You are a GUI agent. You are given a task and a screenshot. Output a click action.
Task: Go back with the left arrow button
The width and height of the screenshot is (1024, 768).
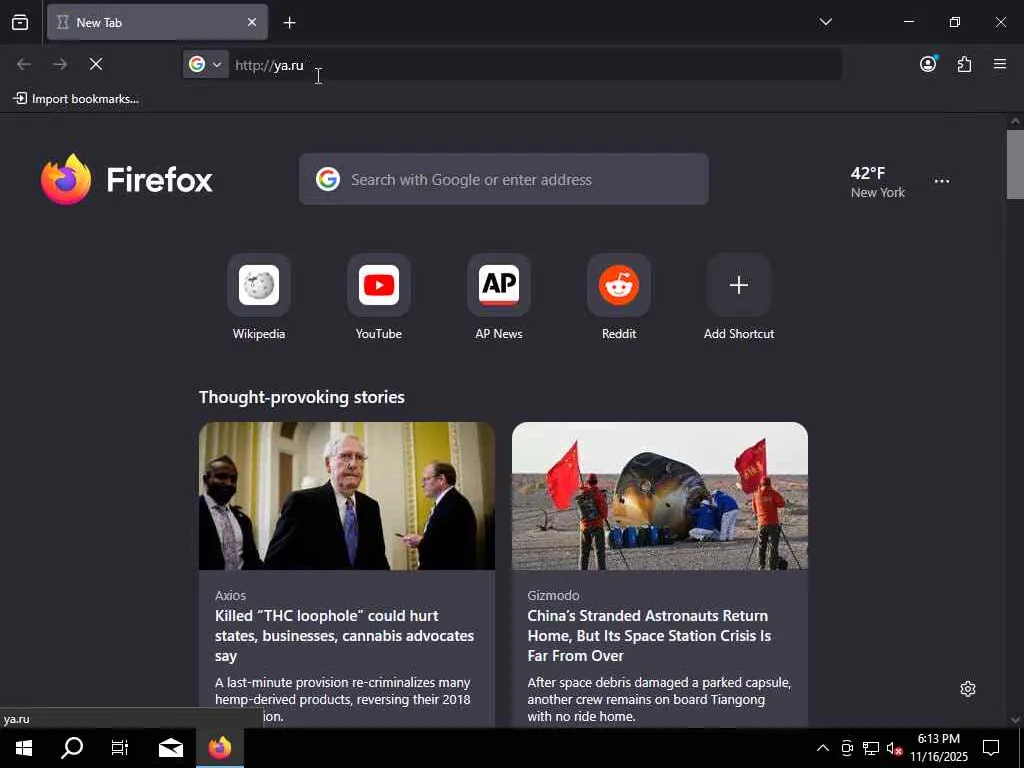pos(24,64)
